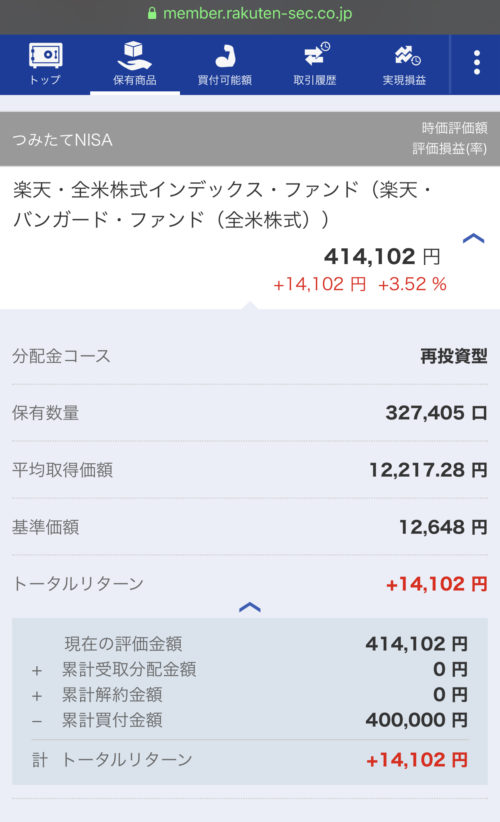Tap the 取引履歴 tab label
500x822 pixels.
[314, 80]
